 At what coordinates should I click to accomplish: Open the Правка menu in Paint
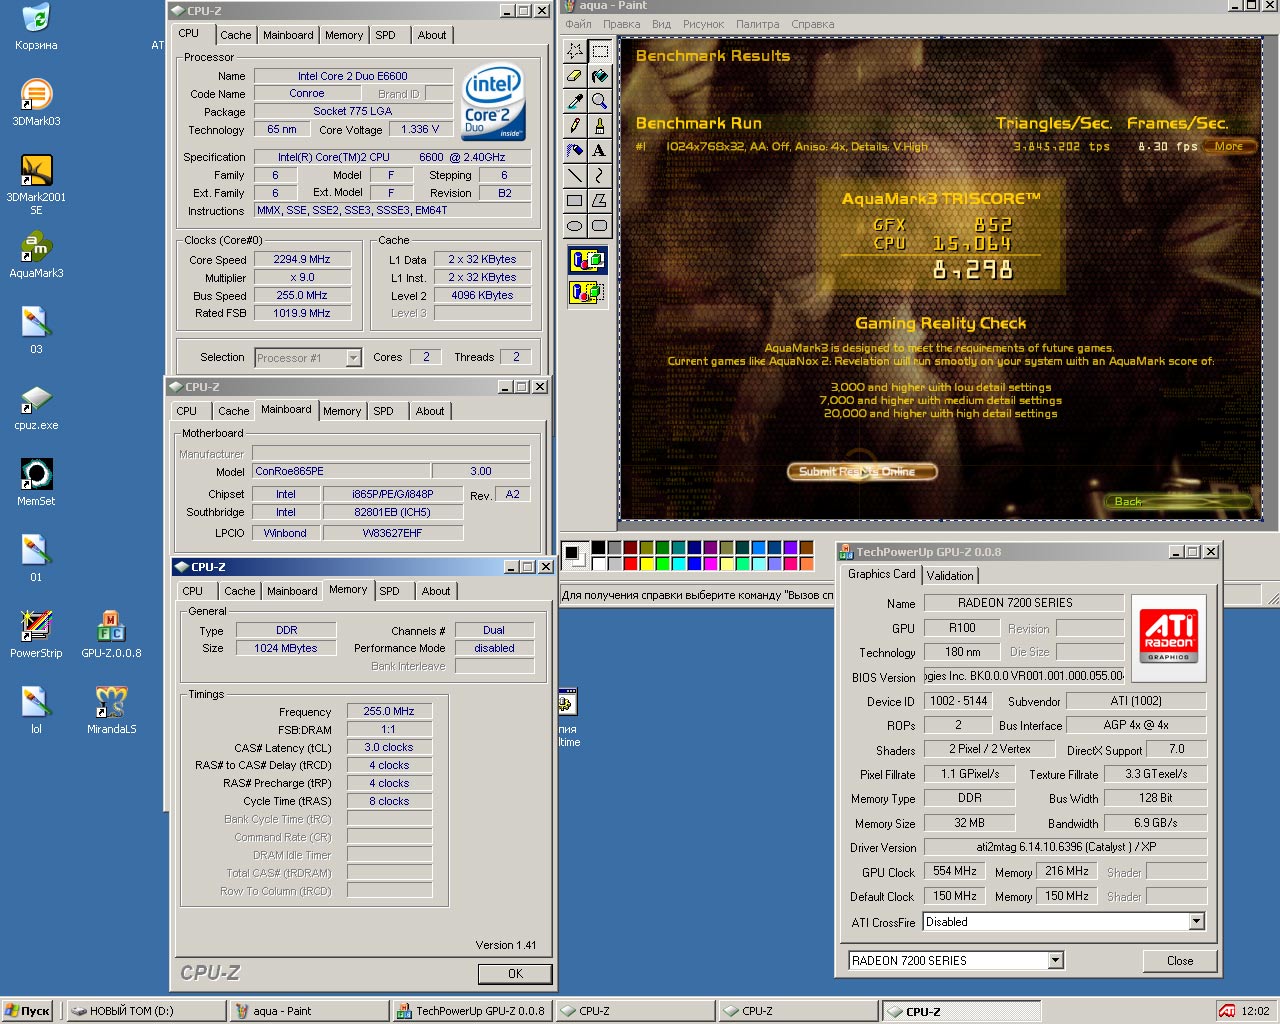pos(621,24)
